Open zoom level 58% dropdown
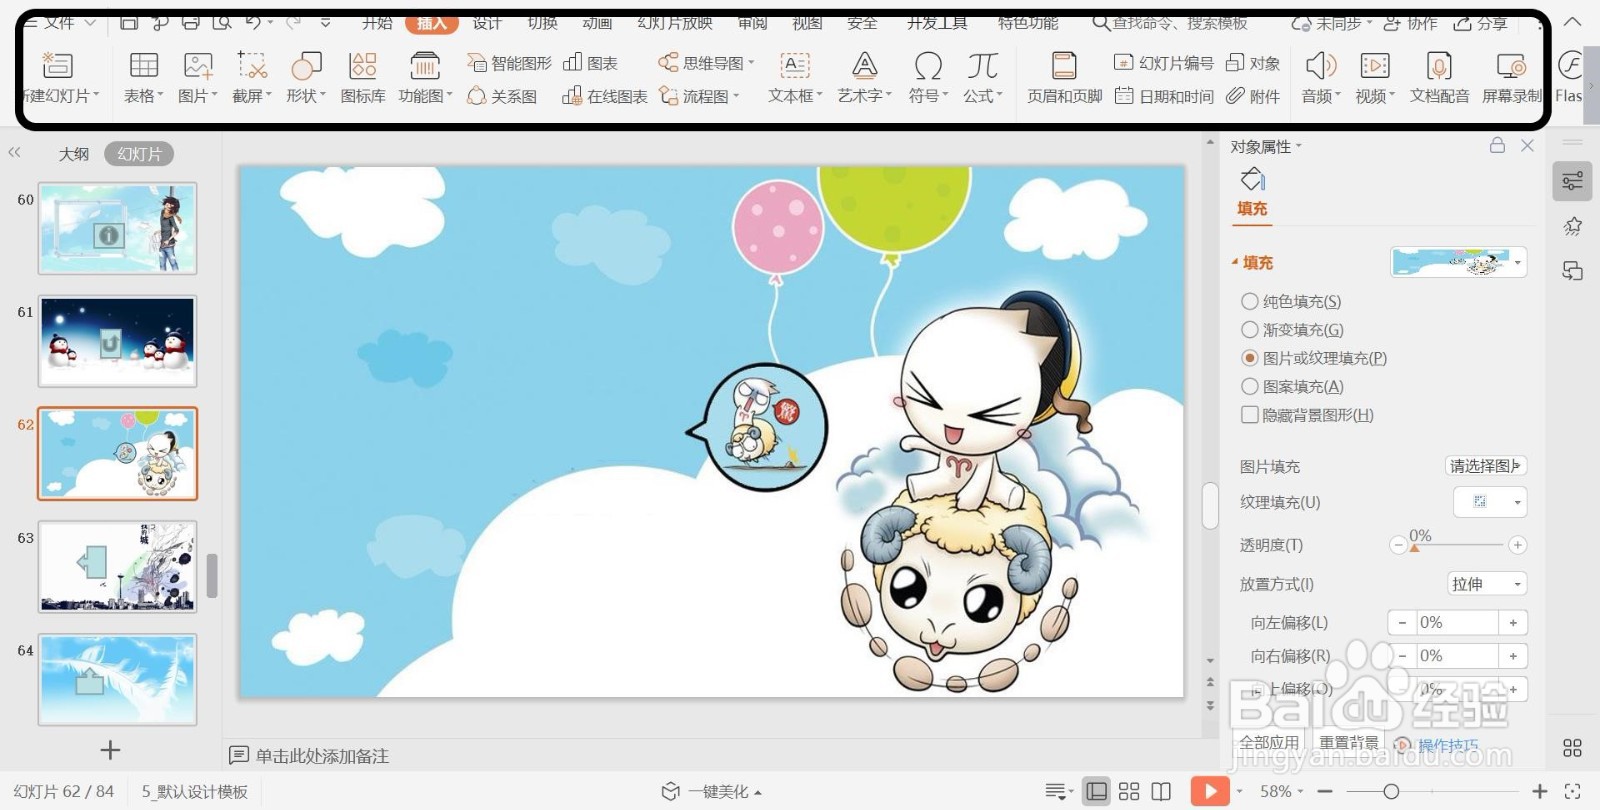This screenshot has width=1600, height=810. (x=1281, y=792)
